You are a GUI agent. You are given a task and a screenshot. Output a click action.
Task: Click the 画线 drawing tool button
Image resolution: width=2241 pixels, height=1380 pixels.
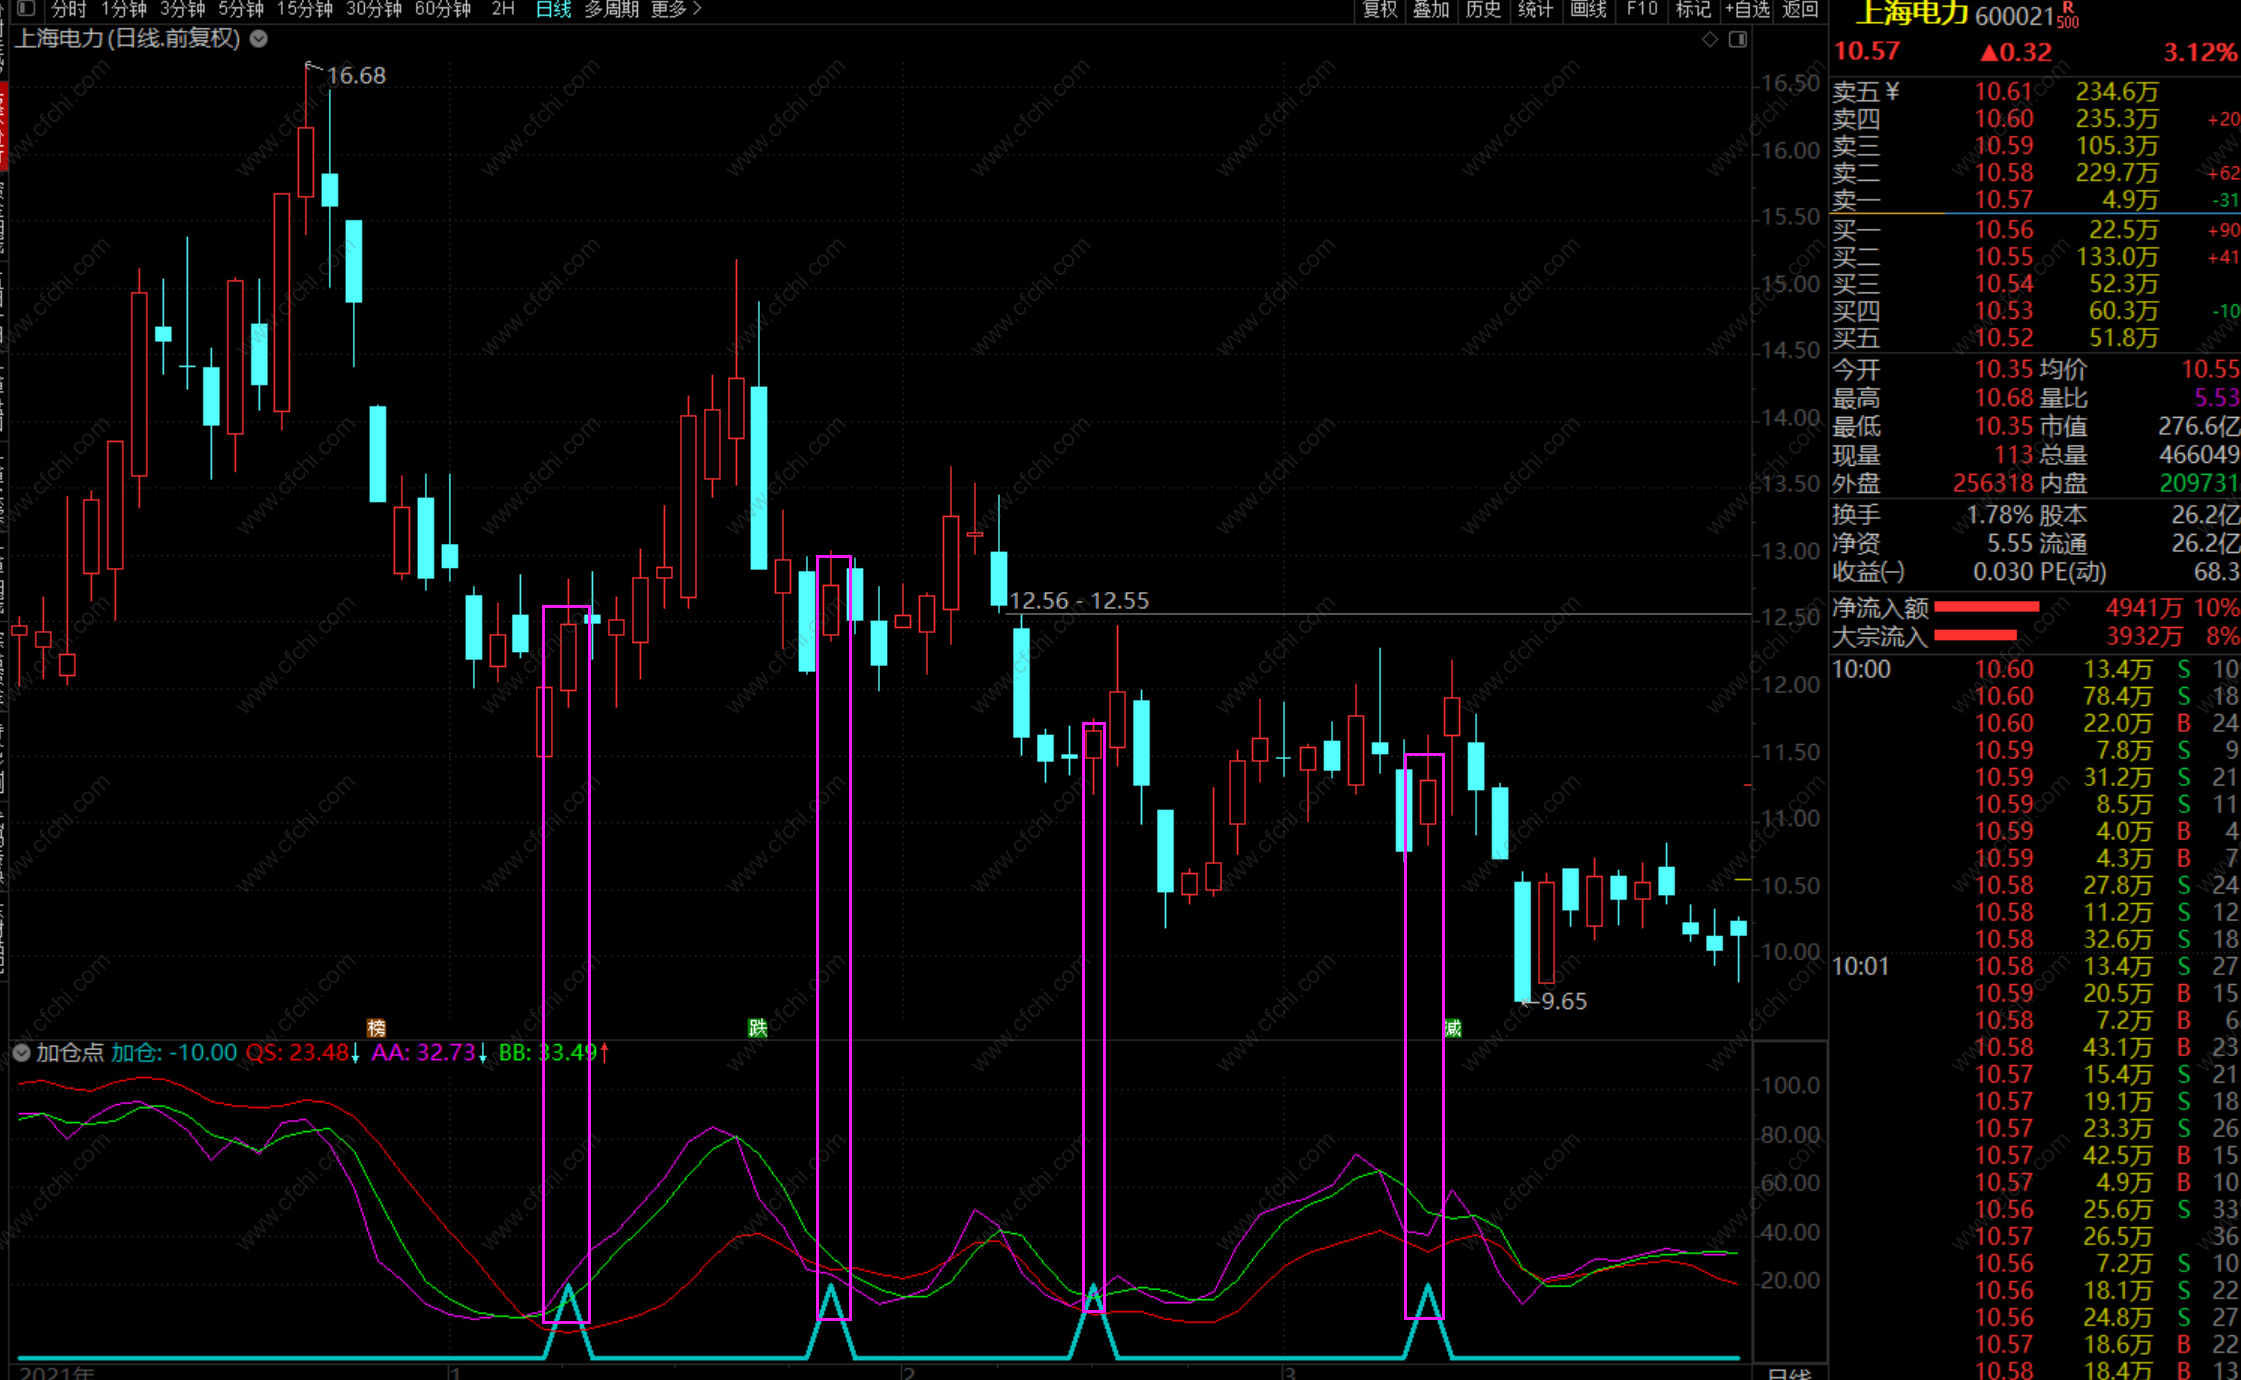(x=1588, y=9)
